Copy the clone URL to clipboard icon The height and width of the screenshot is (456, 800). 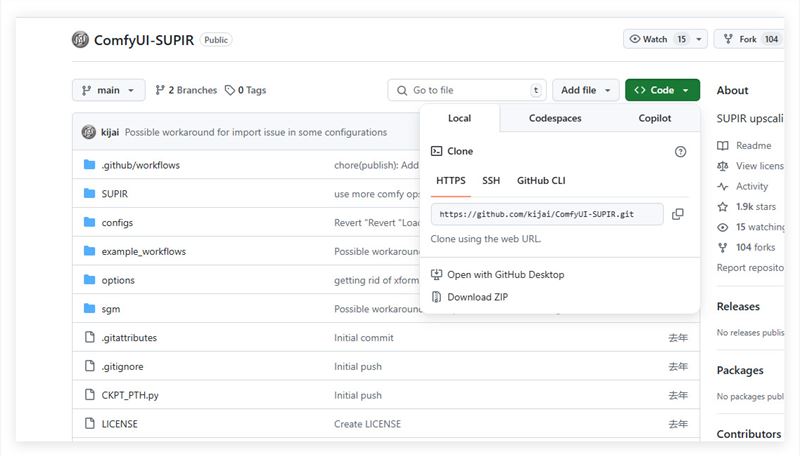(678, 214)
